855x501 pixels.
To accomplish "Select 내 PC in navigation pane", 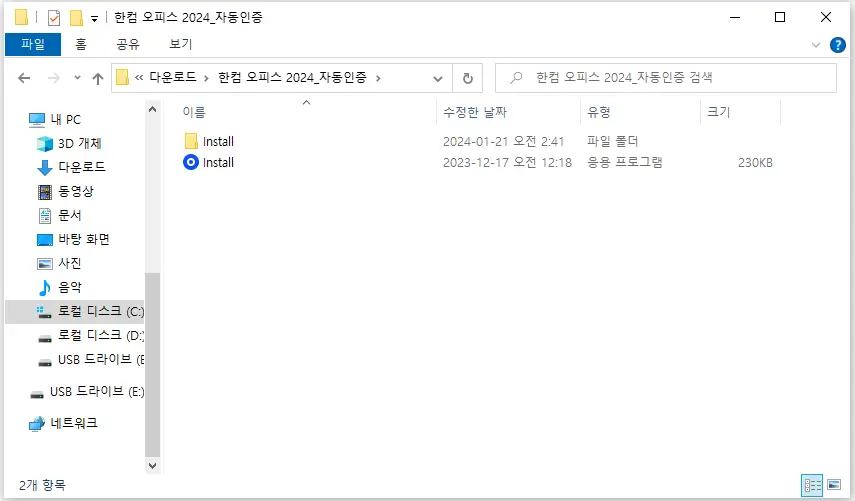I will (65, 119).
